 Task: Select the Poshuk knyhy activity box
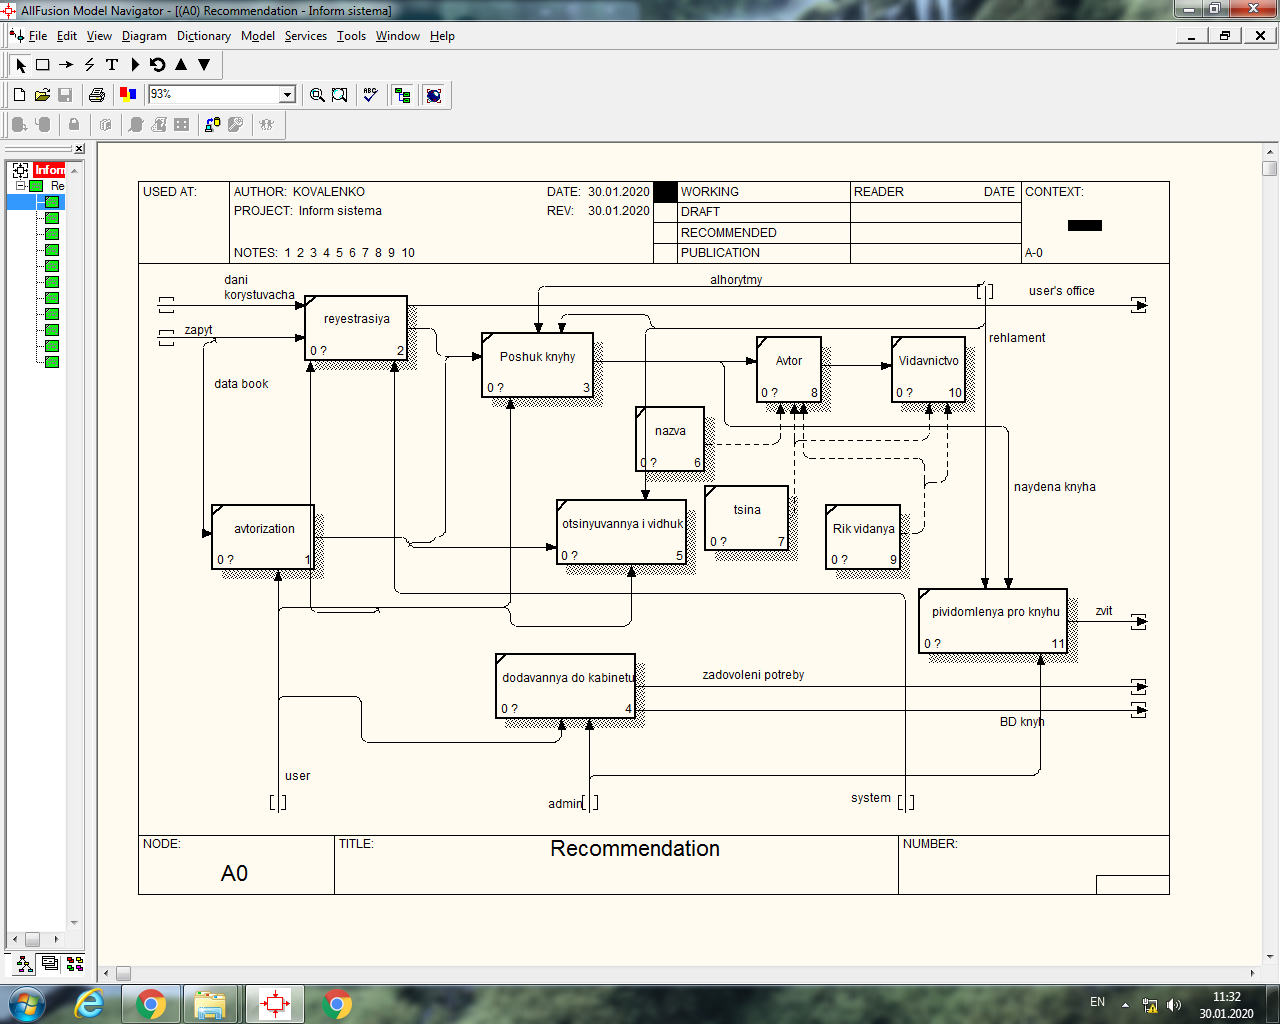[538, 365]
